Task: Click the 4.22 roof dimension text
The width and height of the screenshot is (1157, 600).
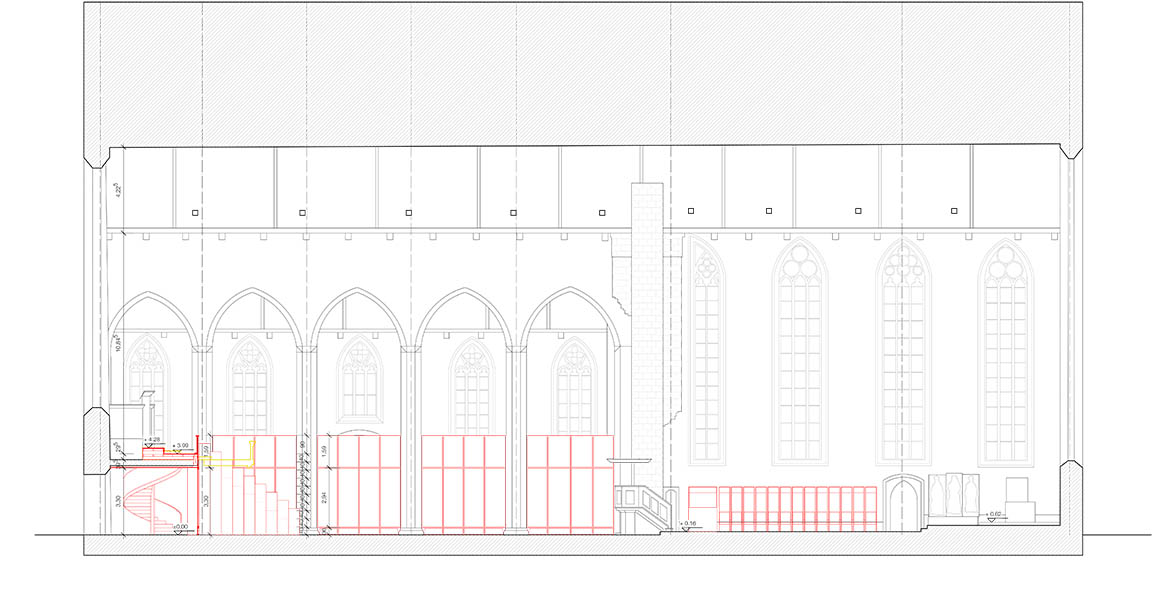Action: pos(118,188)
